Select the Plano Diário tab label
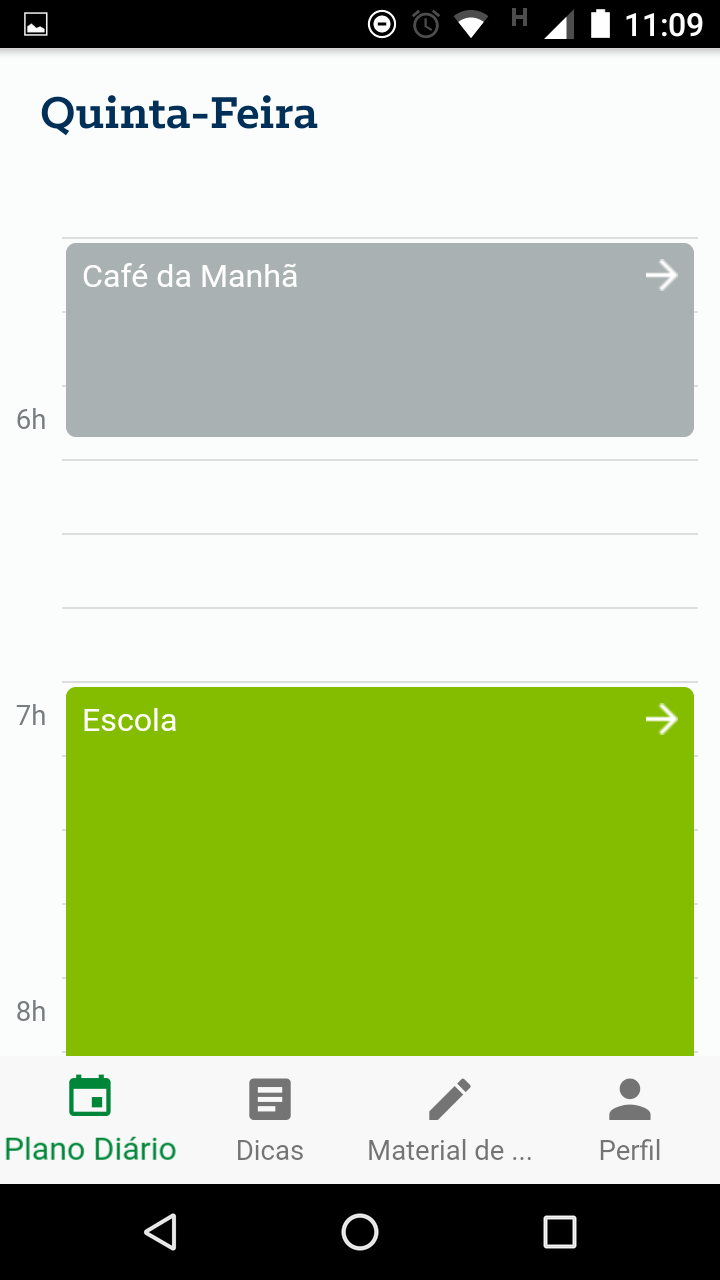The width and height of the screenshot is (720, 1280). pyautogui.click(x=90, y=1149)
